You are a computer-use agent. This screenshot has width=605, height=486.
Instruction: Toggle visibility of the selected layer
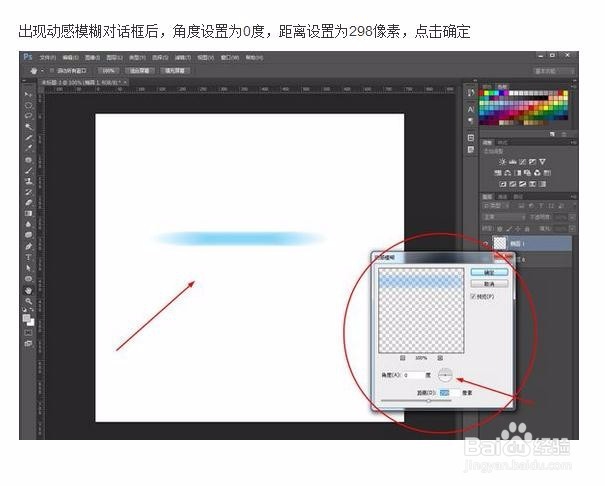coord(485,243)
